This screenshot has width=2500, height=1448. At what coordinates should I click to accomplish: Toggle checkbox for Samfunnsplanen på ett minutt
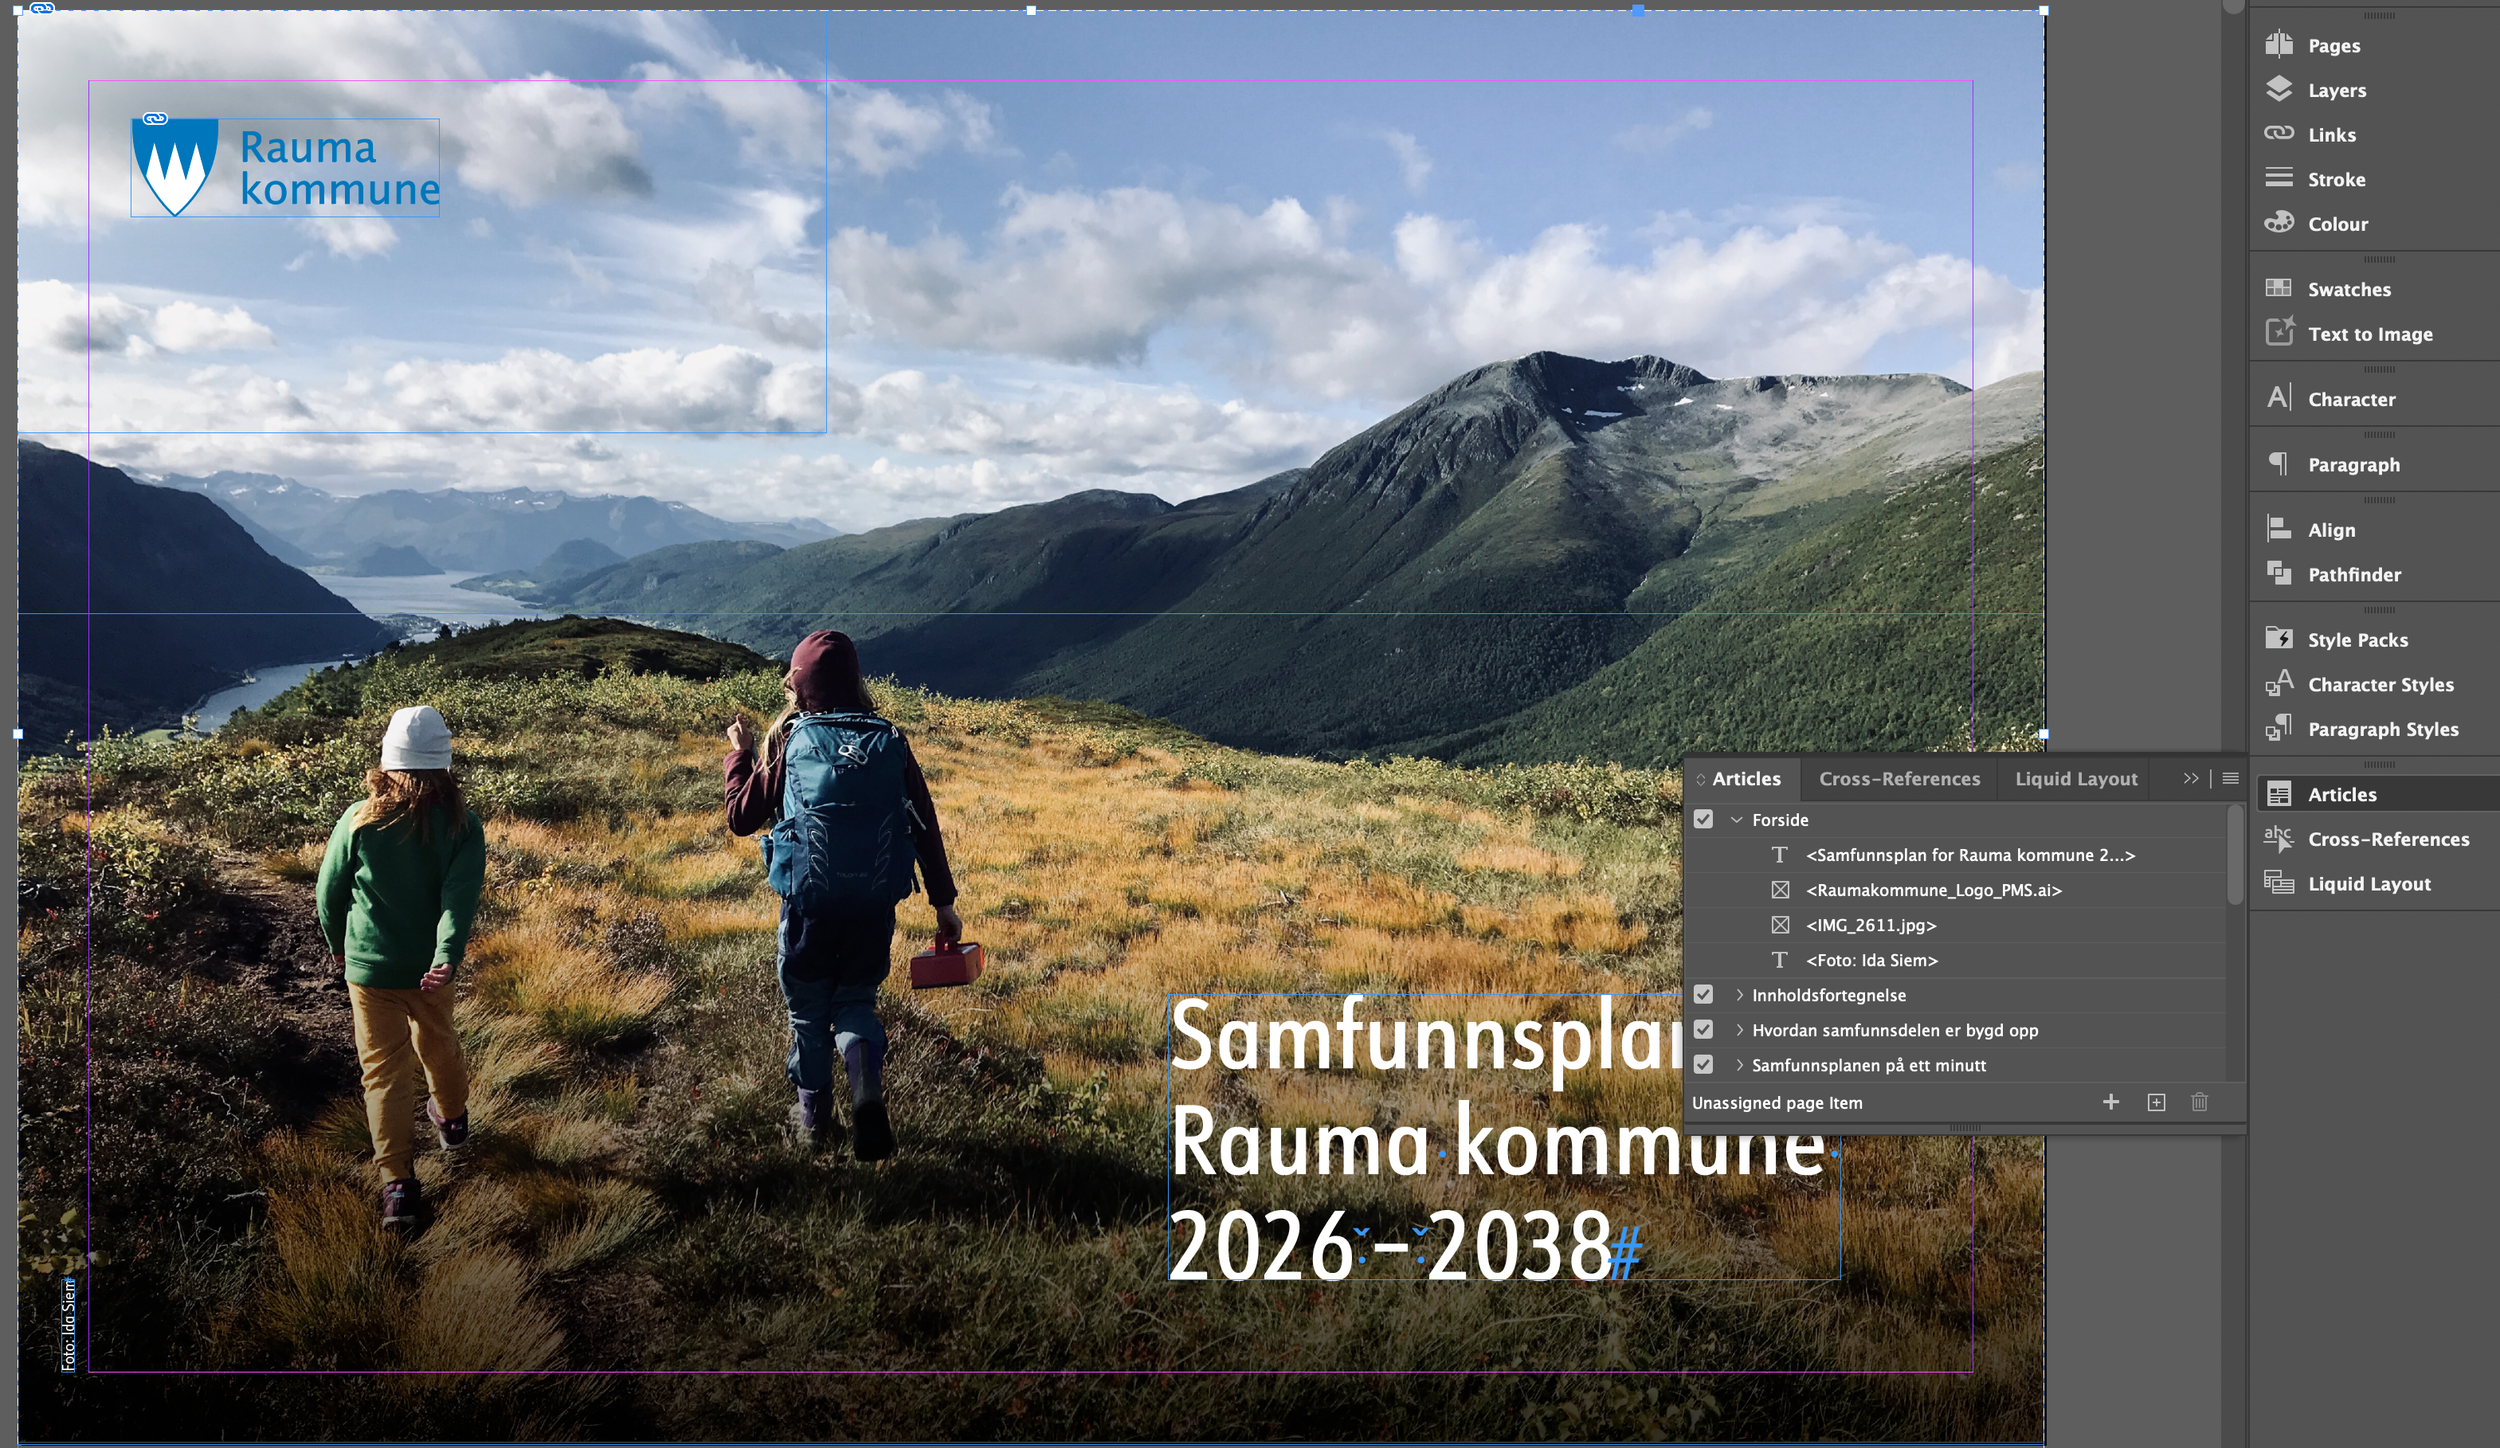[1703, 1064]
